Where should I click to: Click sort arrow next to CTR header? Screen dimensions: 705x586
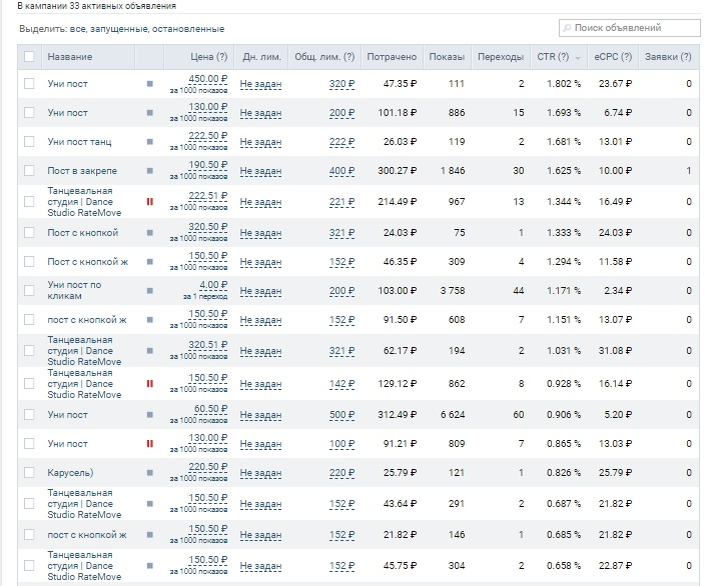[x=578, y=58]
